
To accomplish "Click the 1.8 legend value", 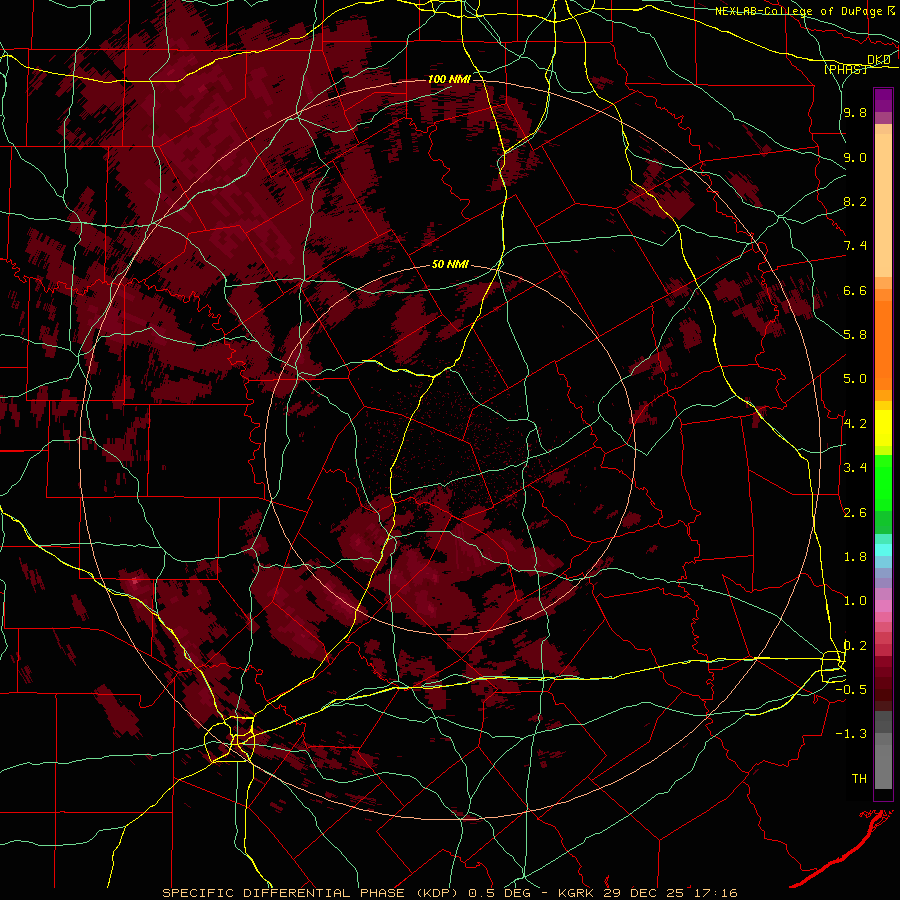I will (x=855, y=557).
